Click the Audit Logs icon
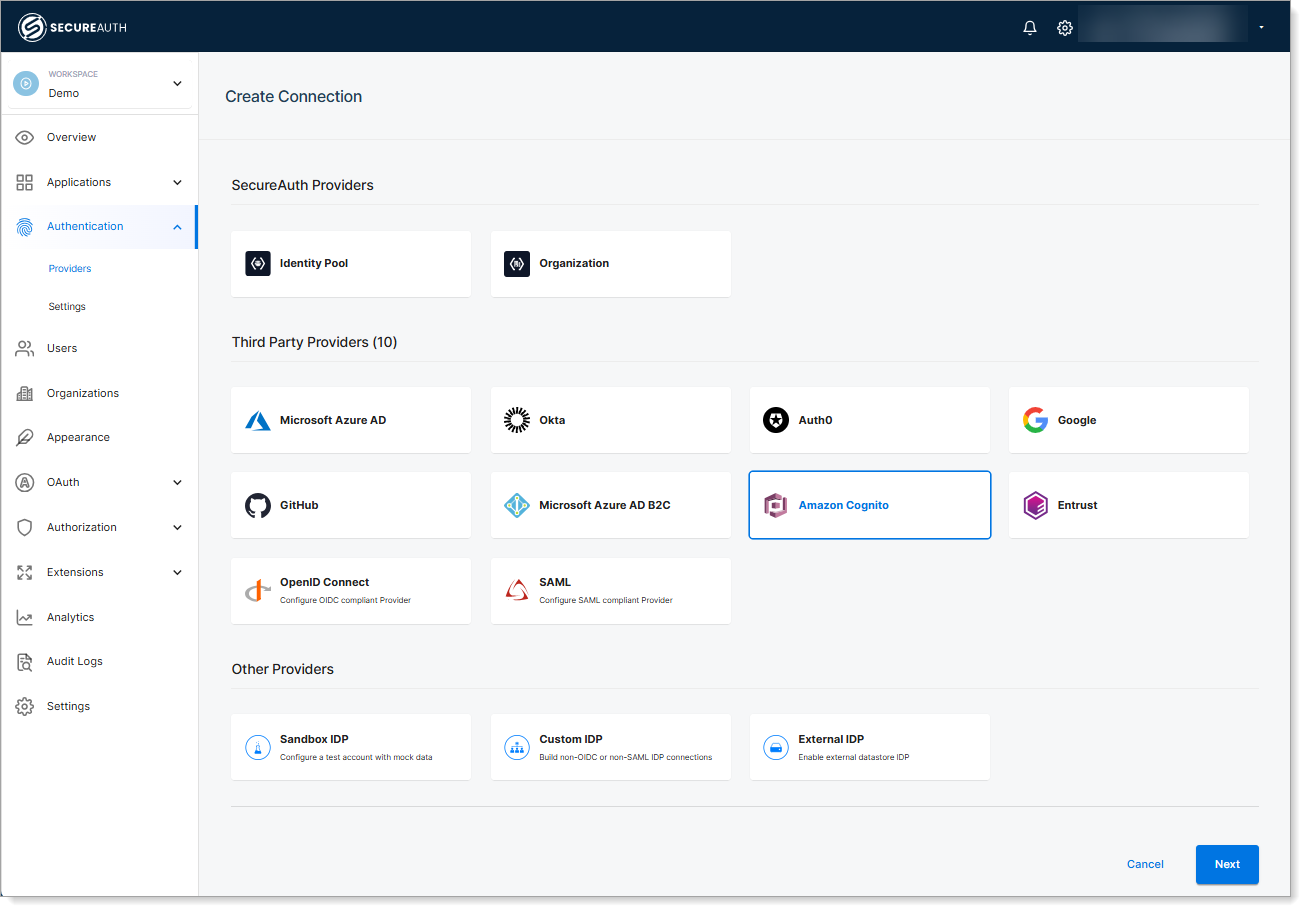 point(25,661)
